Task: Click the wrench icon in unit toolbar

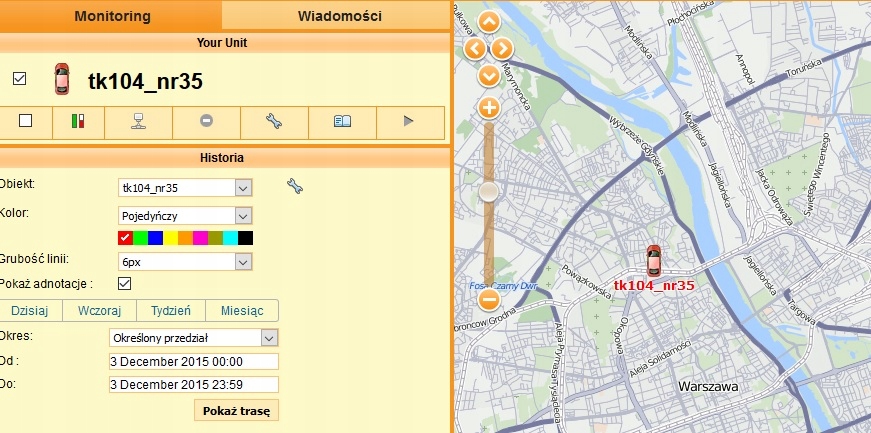Action: [274, 121]
